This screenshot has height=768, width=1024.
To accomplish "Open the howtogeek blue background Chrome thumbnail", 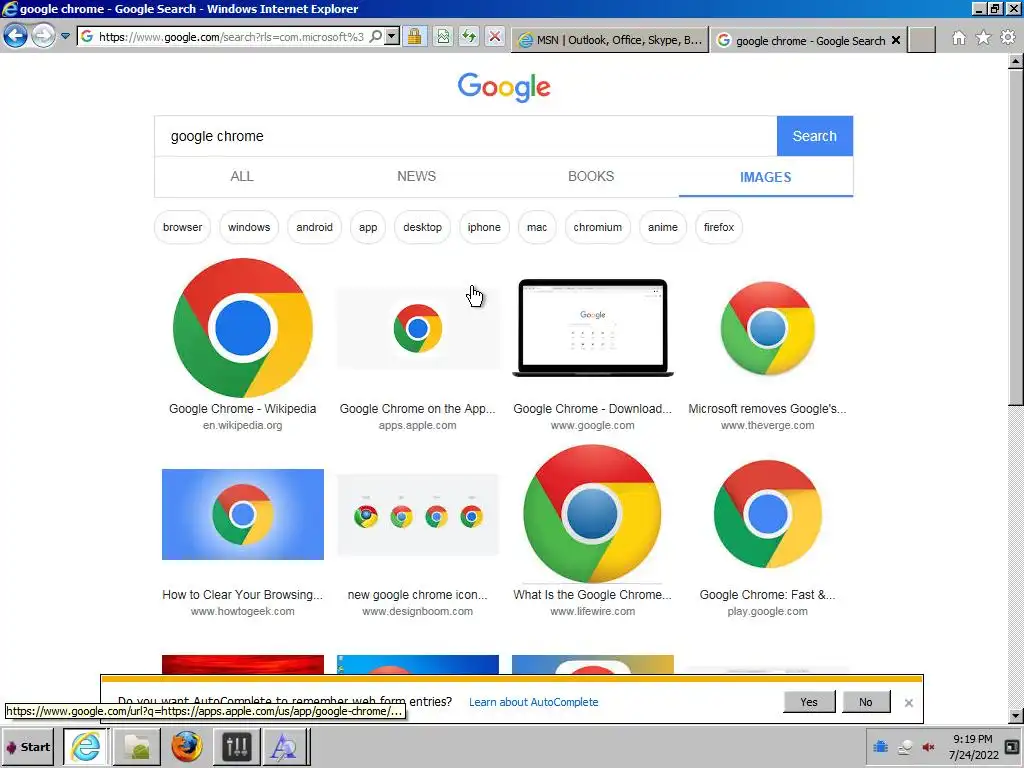I will pos(242,514).
